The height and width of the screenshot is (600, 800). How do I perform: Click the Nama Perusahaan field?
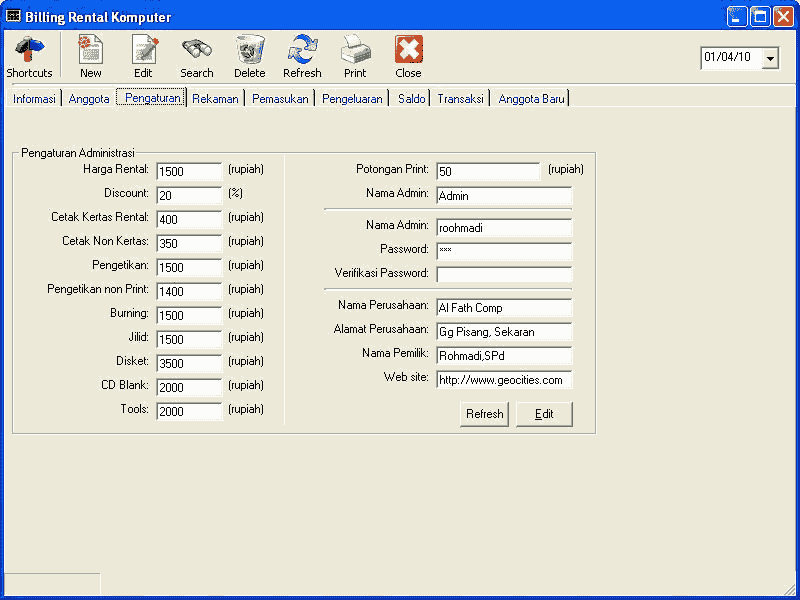[504, 308]
